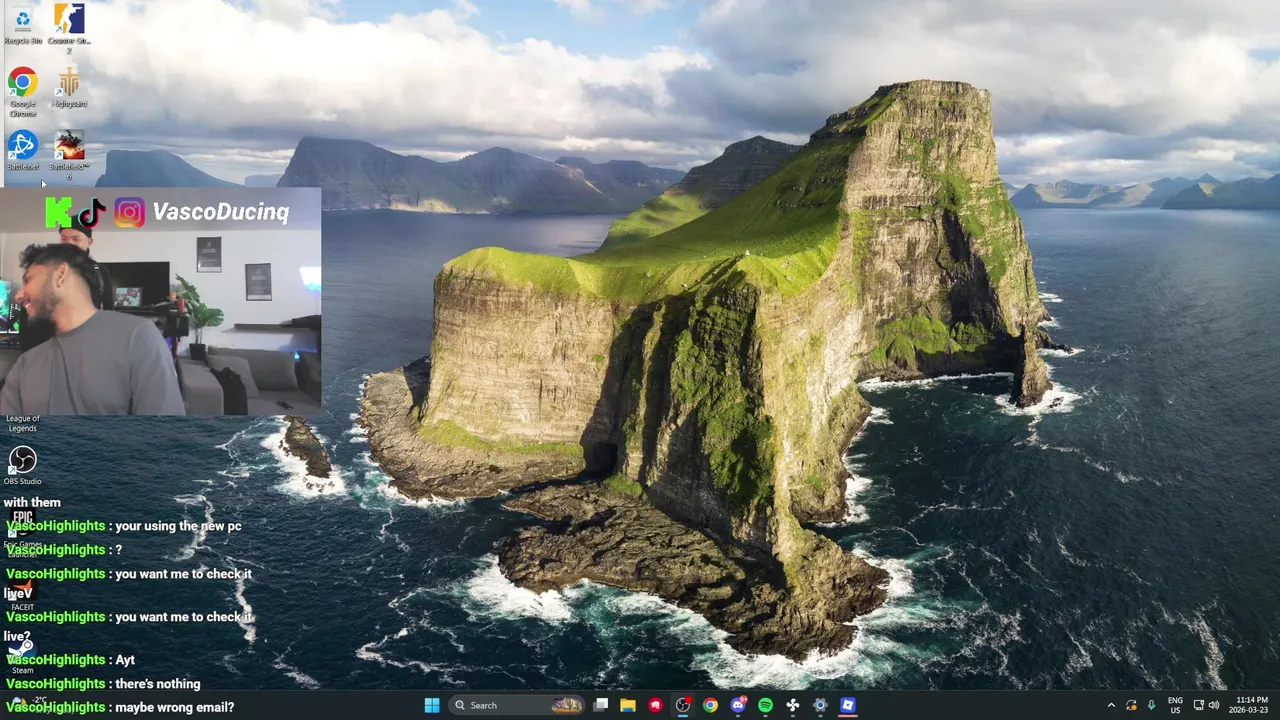
Task: Select the League of Legends desktop label
Action: (23, 423)
